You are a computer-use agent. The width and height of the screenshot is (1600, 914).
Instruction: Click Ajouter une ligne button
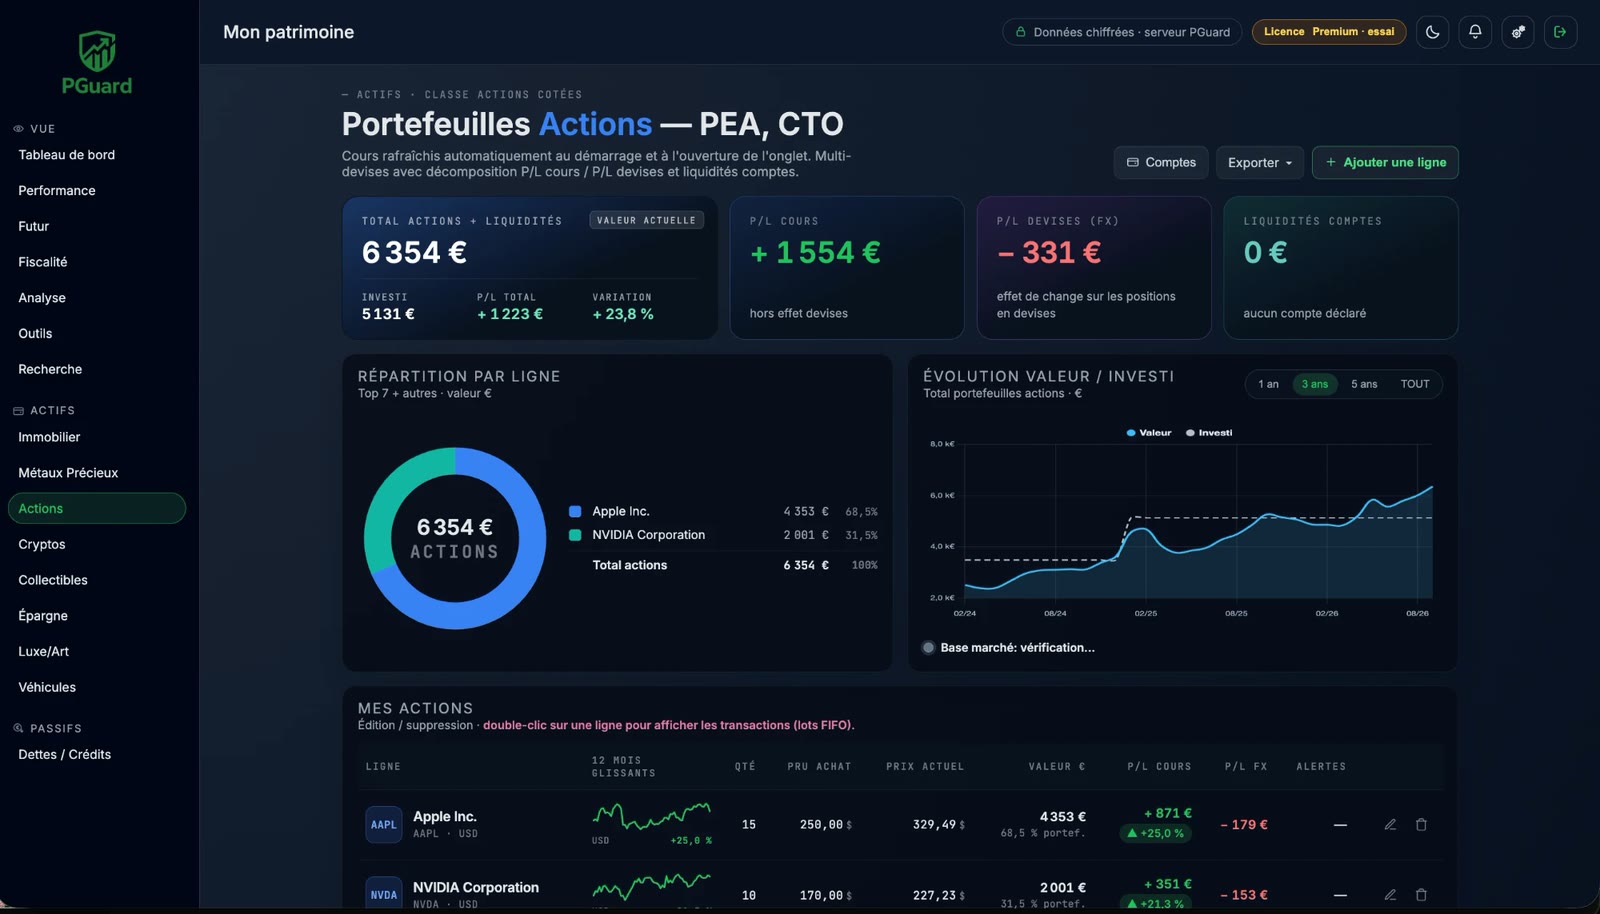(x=1385, y=162)
